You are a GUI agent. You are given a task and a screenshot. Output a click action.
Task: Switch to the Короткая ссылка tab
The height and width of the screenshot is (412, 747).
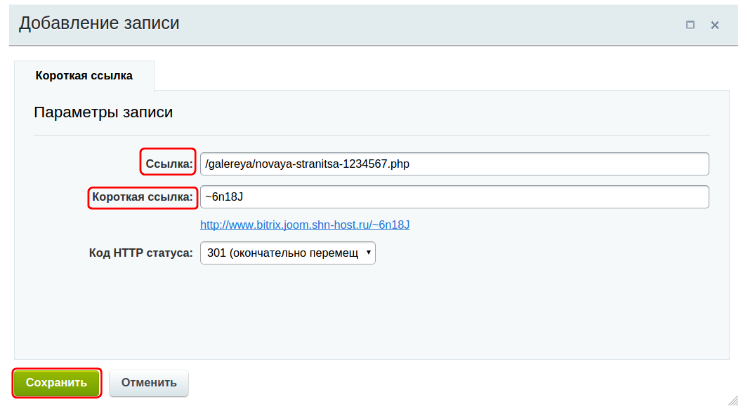[x=84, y=75]
